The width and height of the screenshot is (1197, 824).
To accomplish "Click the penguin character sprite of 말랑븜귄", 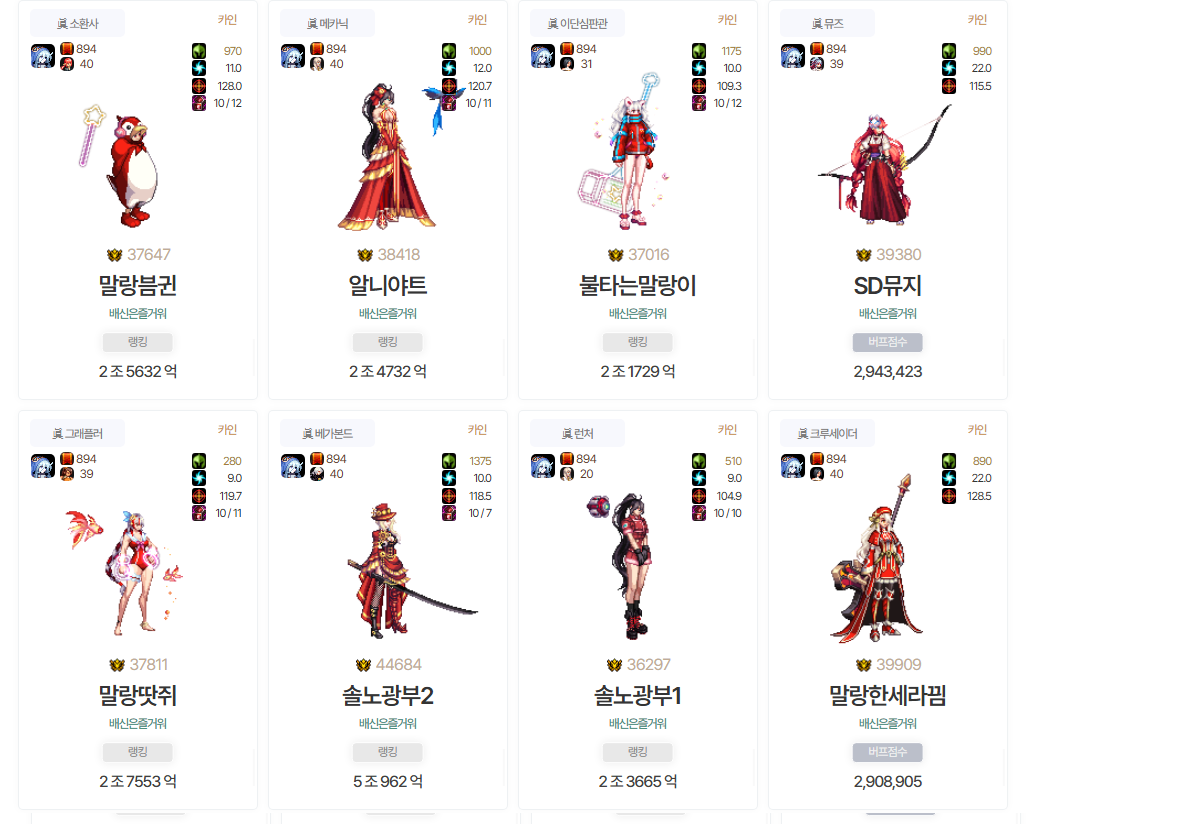I will (x=132, y=170).
